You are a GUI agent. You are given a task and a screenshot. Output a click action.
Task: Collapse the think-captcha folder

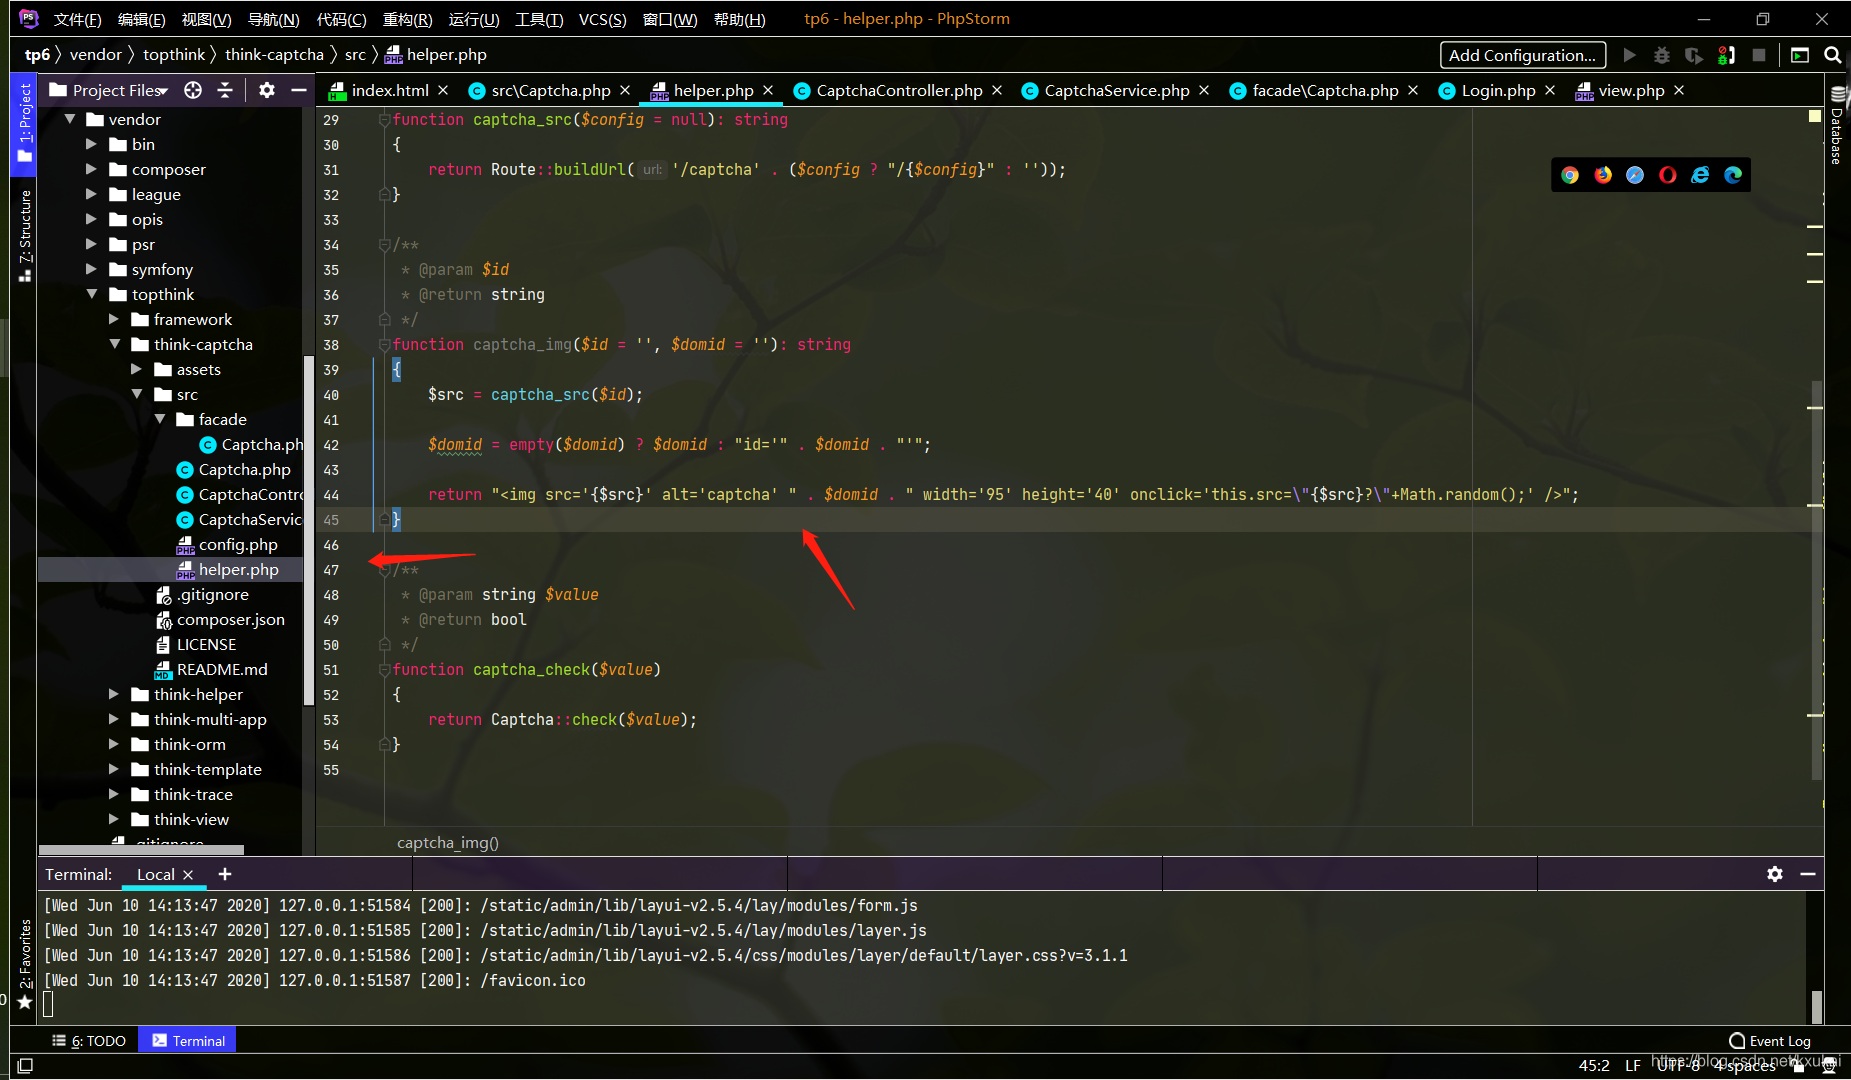pos(114,344)
